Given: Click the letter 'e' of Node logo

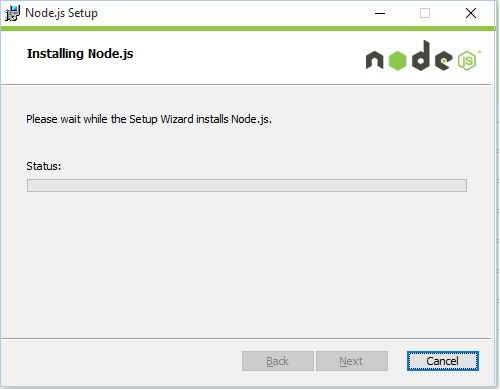Looking at the screenshot, I should pyautogui.click(x=443, y=60).
